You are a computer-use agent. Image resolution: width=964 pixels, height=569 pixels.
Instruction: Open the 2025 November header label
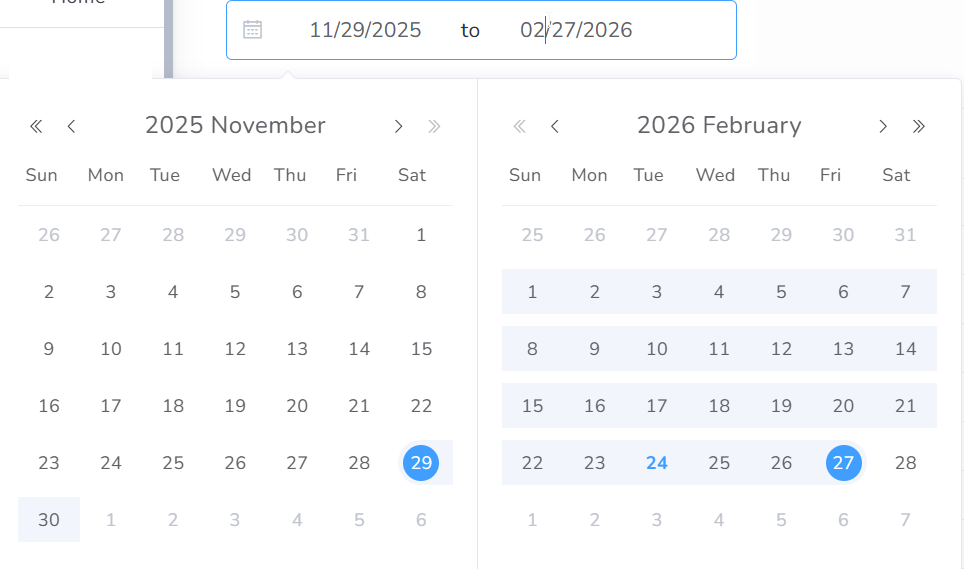coord(235,125)
